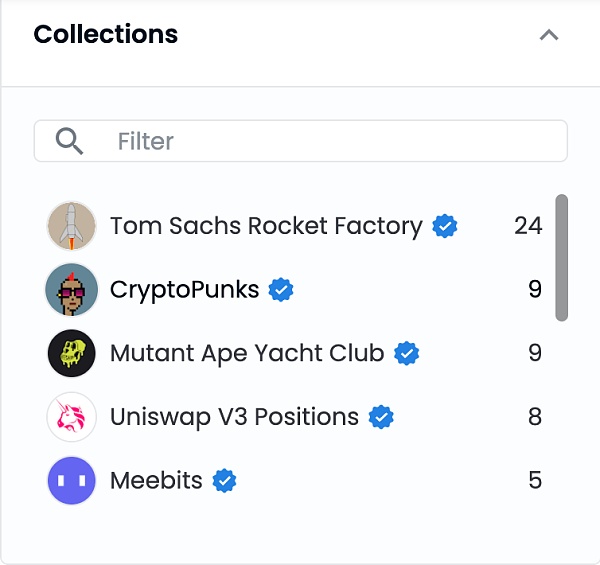The image size is (600, 565).
Task: Click the magnifying glass search icon
Action: pyautogui.click(x=70, y=142)
